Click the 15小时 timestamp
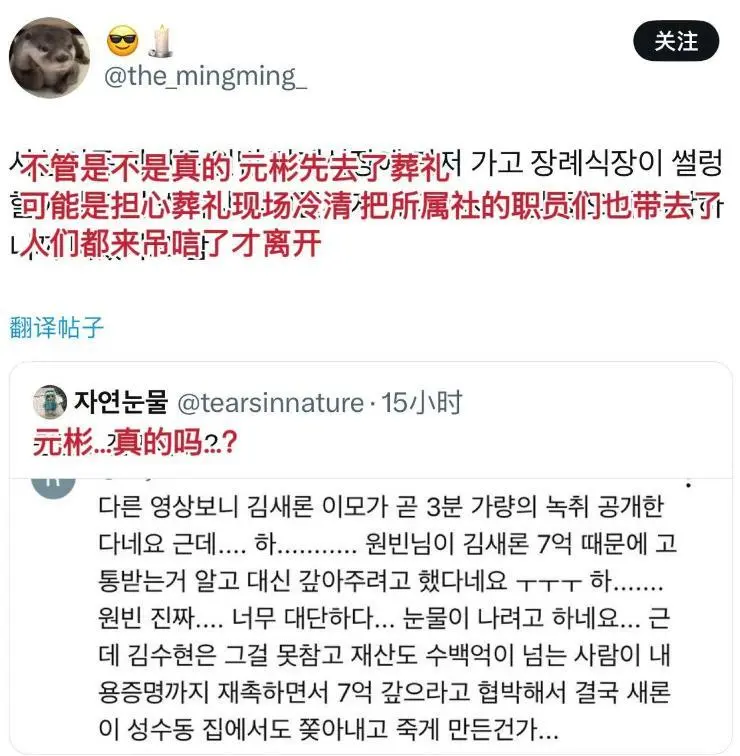740x756 pixels. (x=422, y=403)
